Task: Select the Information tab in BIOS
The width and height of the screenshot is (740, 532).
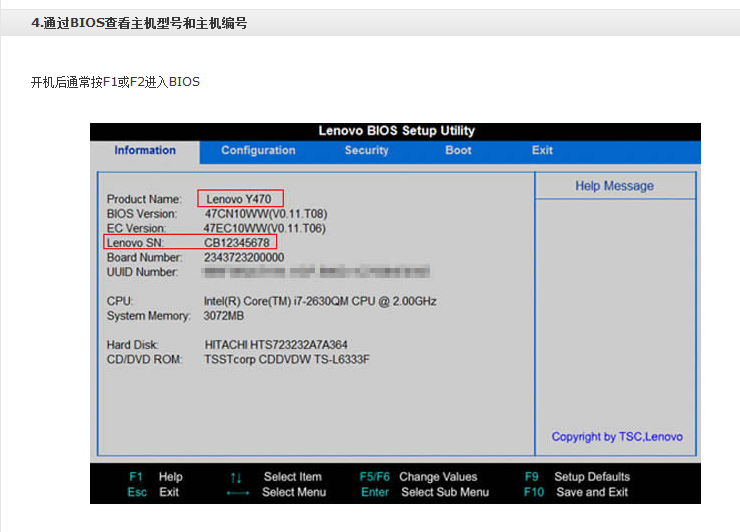Action: [x=145, y=151]
